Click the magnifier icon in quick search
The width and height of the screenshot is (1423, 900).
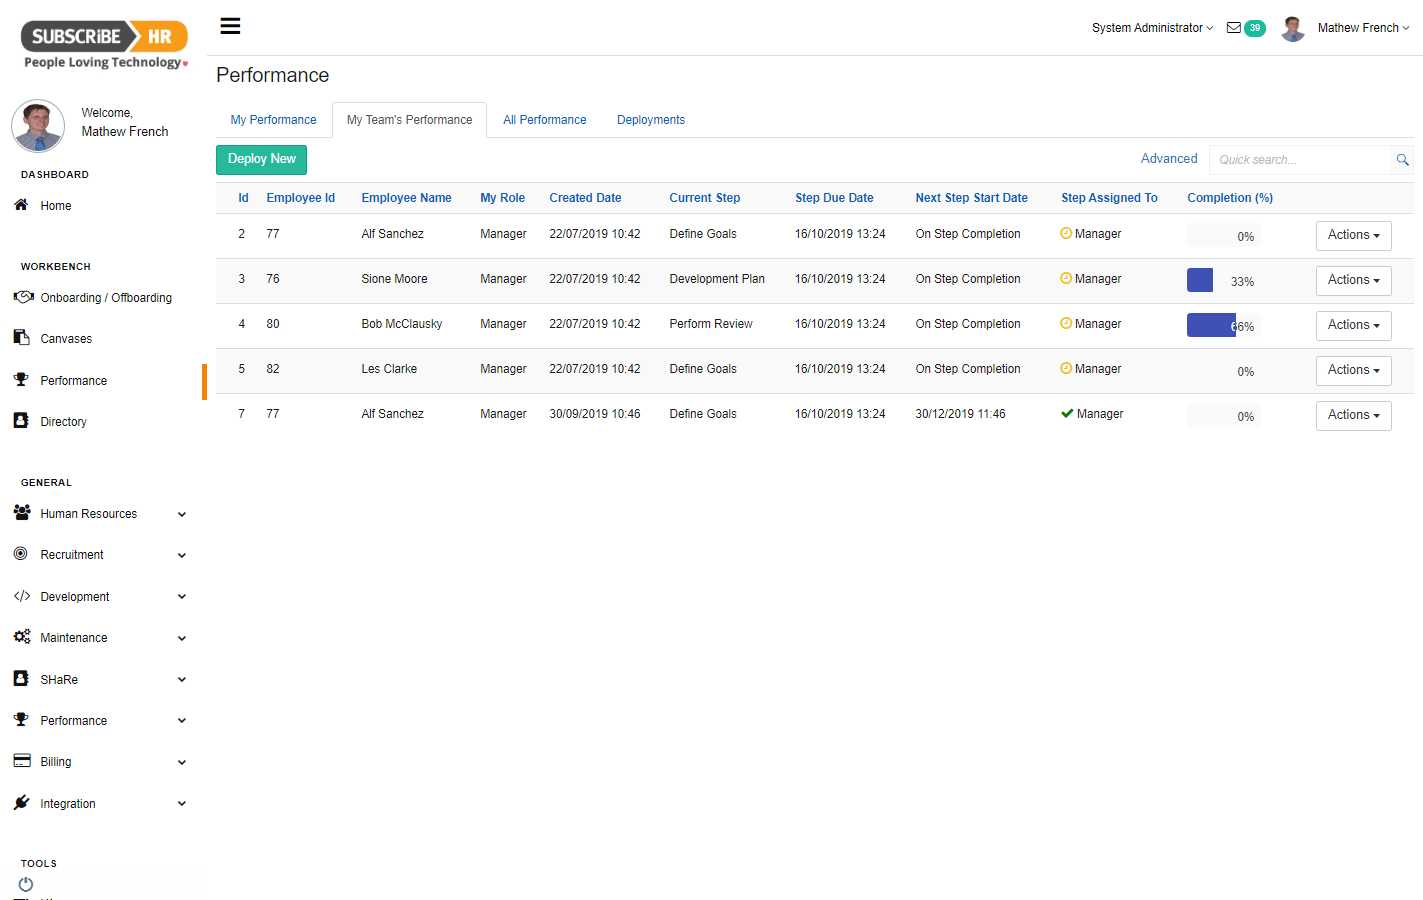(x=1402, y=159)
